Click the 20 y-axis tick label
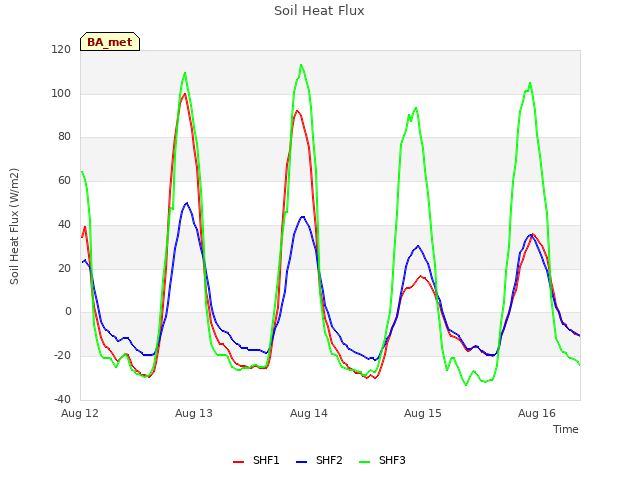This screenshot has height=480, width=640. [64, 268]
